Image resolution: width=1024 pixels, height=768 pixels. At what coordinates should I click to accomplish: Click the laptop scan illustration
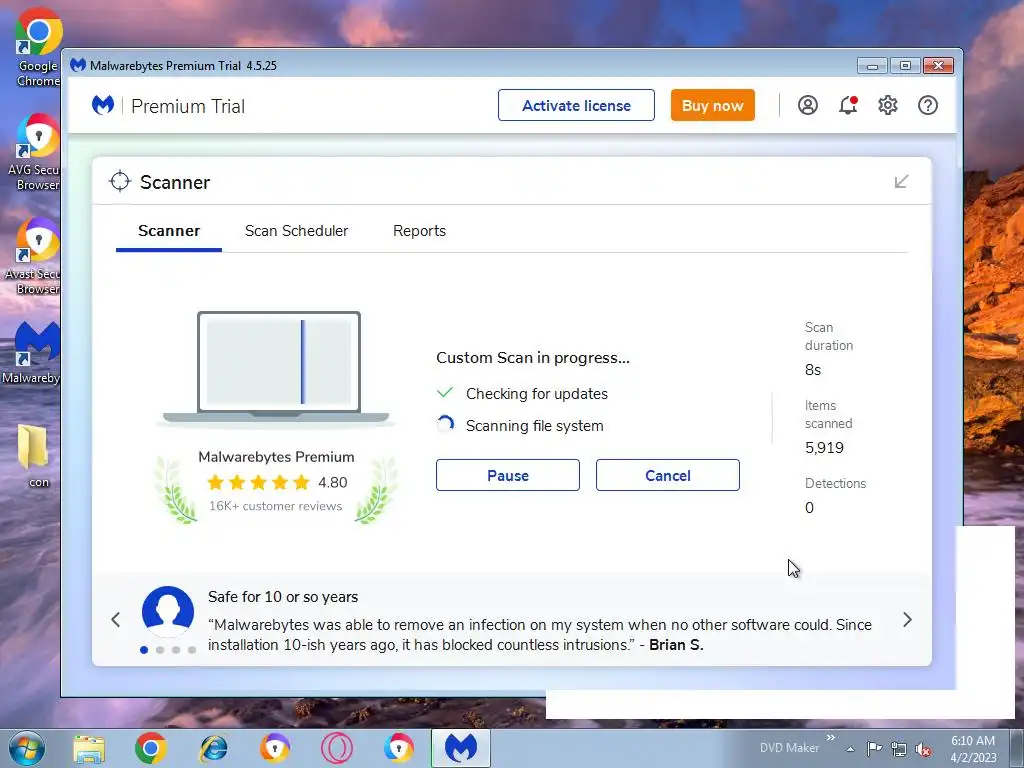click(278, 368)
